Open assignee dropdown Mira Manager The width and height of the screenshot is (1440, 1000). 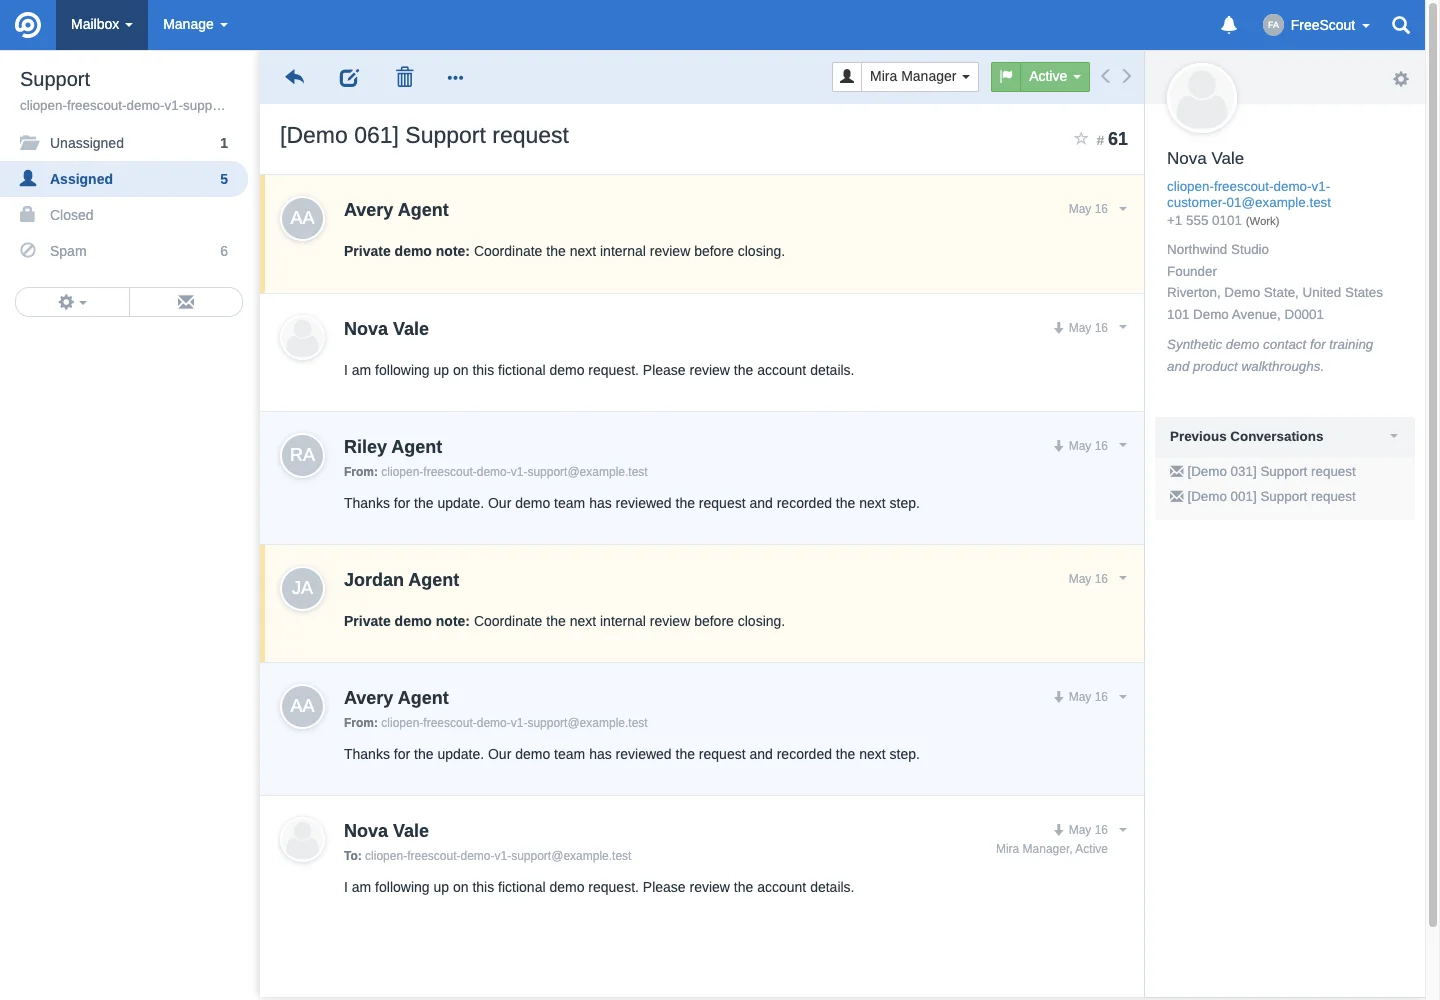point(919,76)
